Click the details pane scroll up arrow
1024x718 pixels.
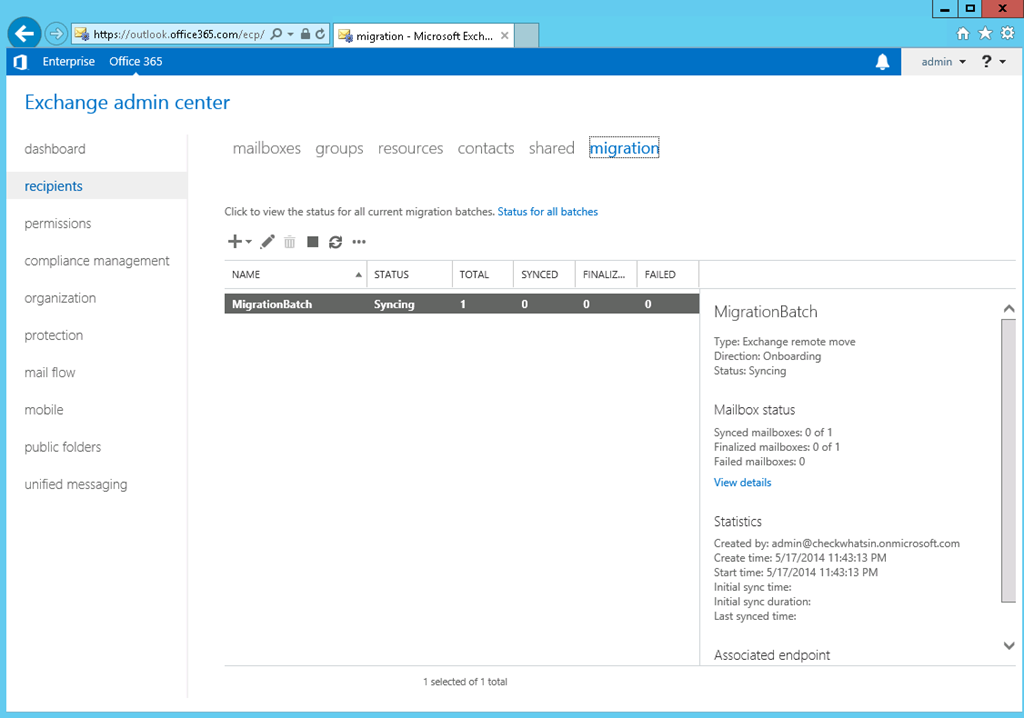pyautogui.click(x=1009, y=308)
